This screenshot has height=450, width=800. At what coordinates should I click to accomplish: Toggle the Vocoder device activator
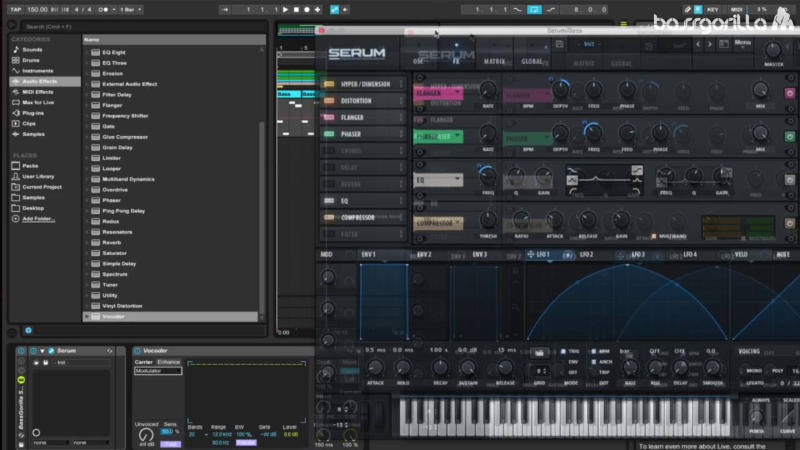coord(137,351)
